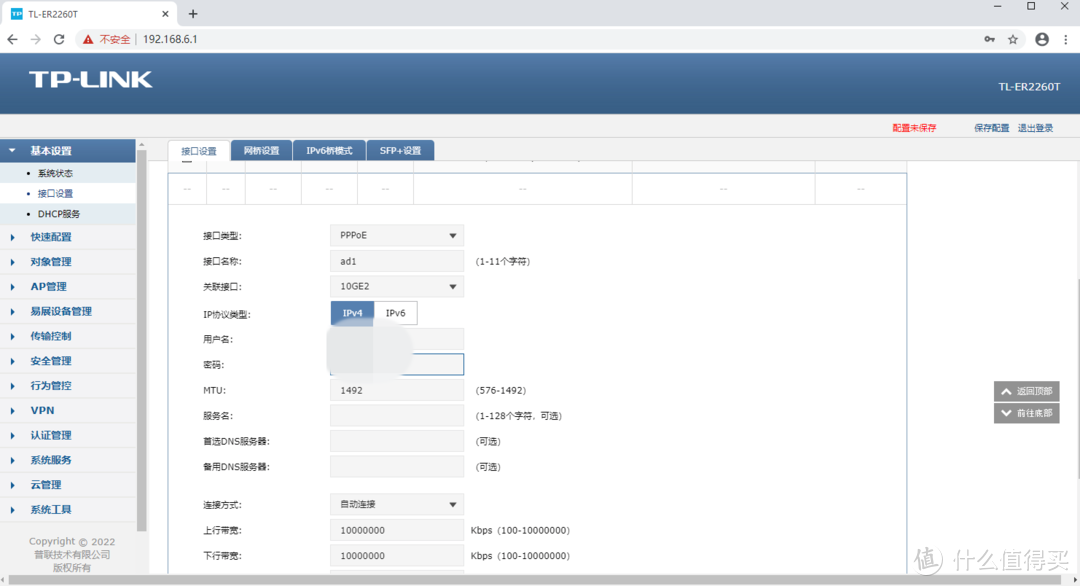1080x586 pixels.
Task: Switch protocol type to IPv6
Action: click(396, 313)
